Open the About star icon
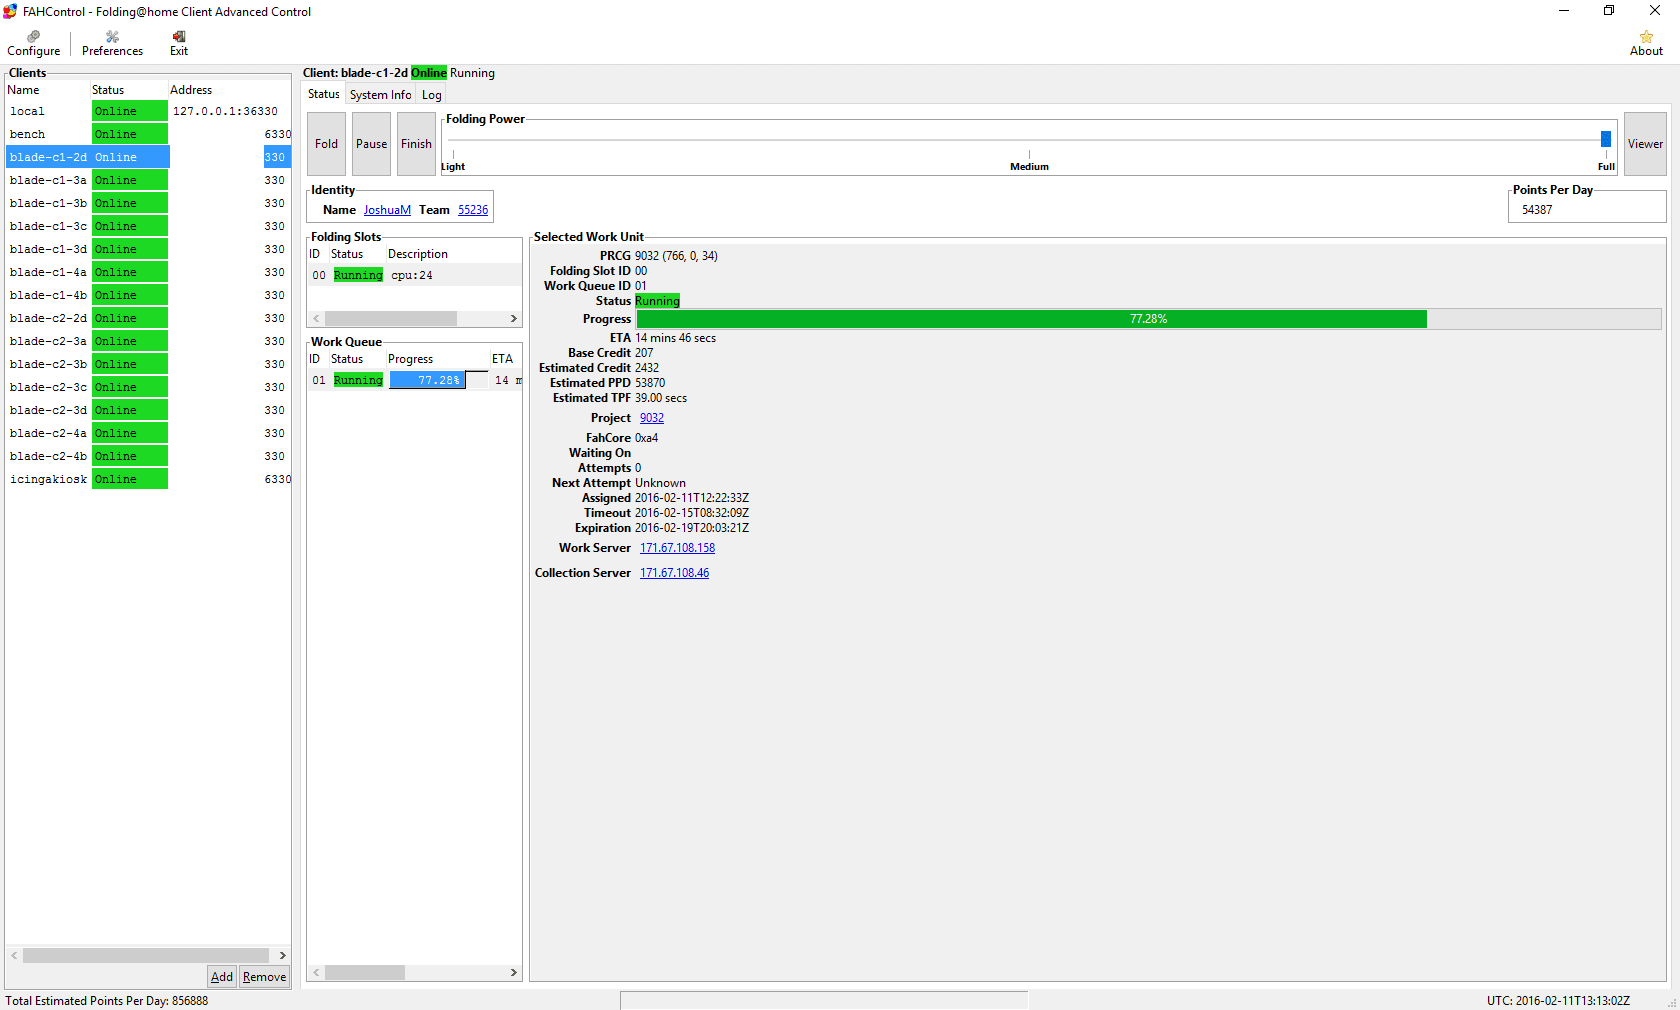The image size is (1680, 1010). [1646, 43]
